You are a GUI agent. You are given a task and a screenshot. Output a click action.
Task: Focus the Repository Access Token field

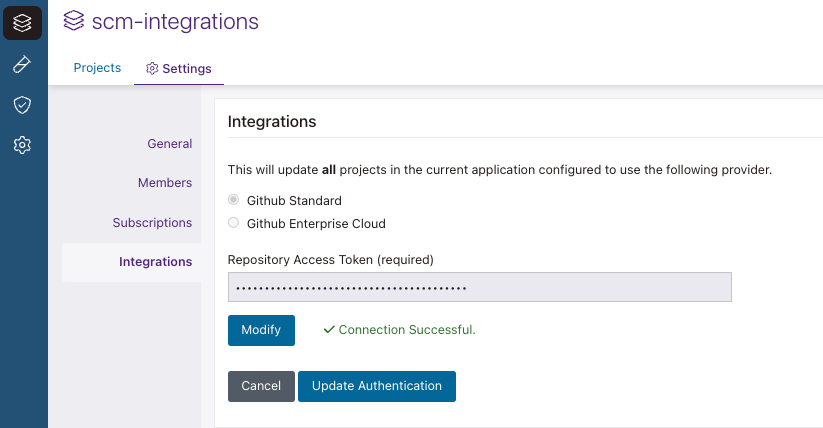coord(480,287)
